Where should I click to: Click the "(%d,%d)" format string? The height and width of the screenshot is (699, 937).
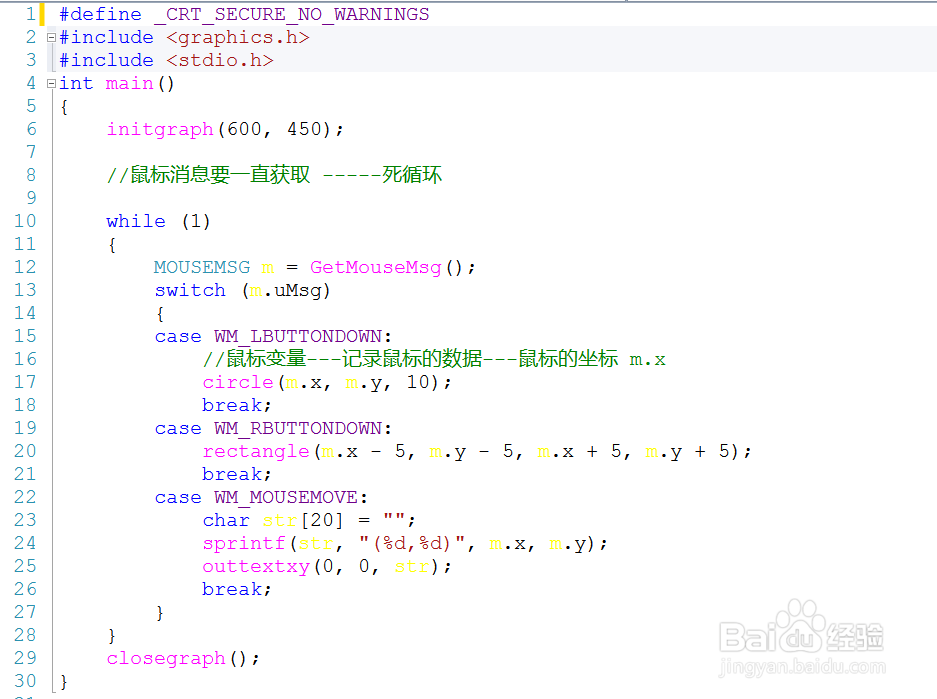coord(412,544)
